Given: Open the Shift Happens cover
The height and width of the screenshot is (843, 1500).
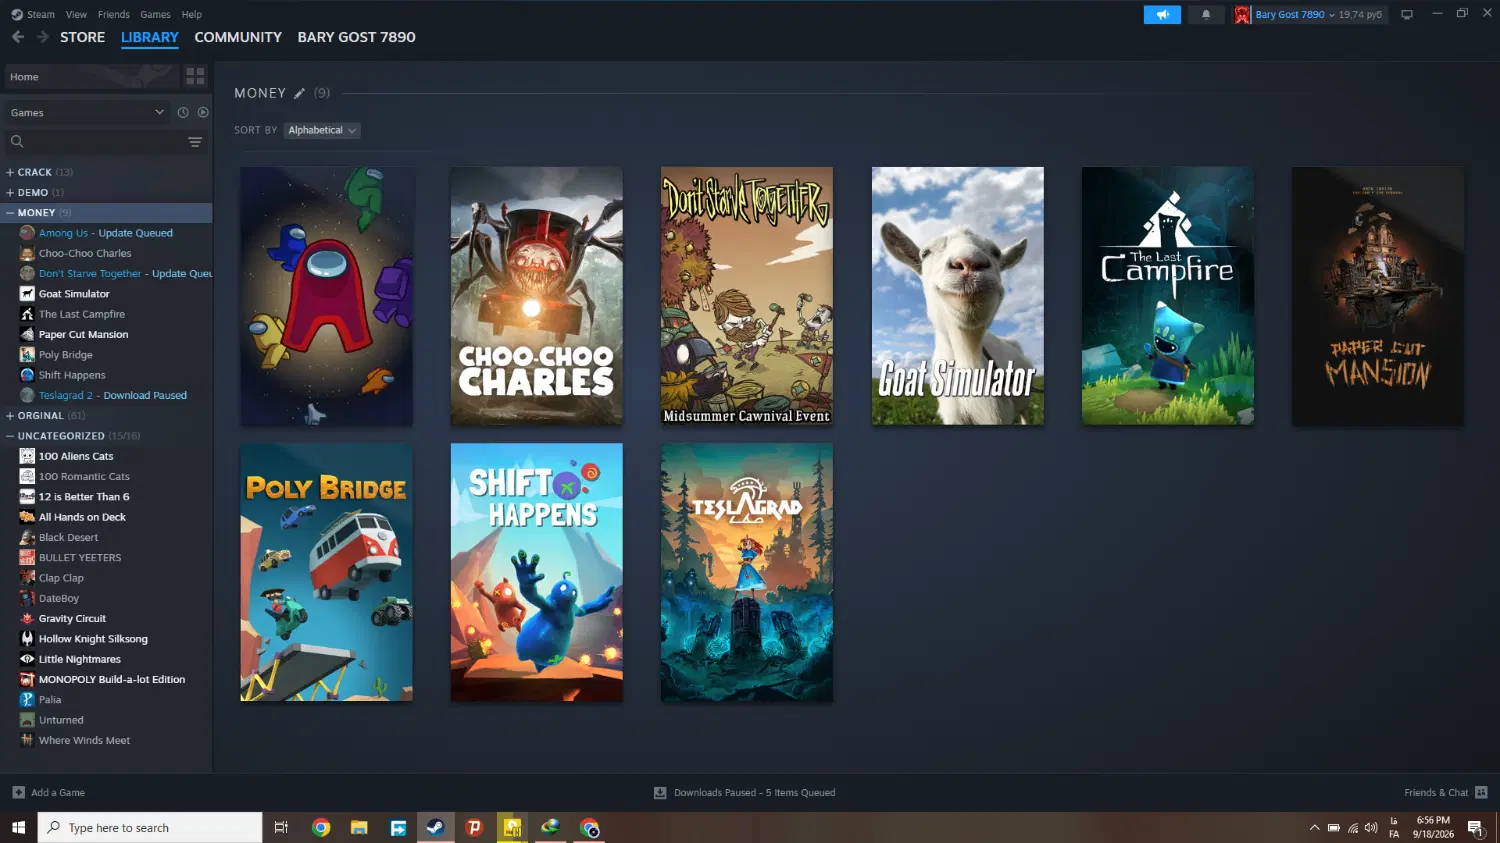Looking at the screenshot, I should tap(537, 572).
